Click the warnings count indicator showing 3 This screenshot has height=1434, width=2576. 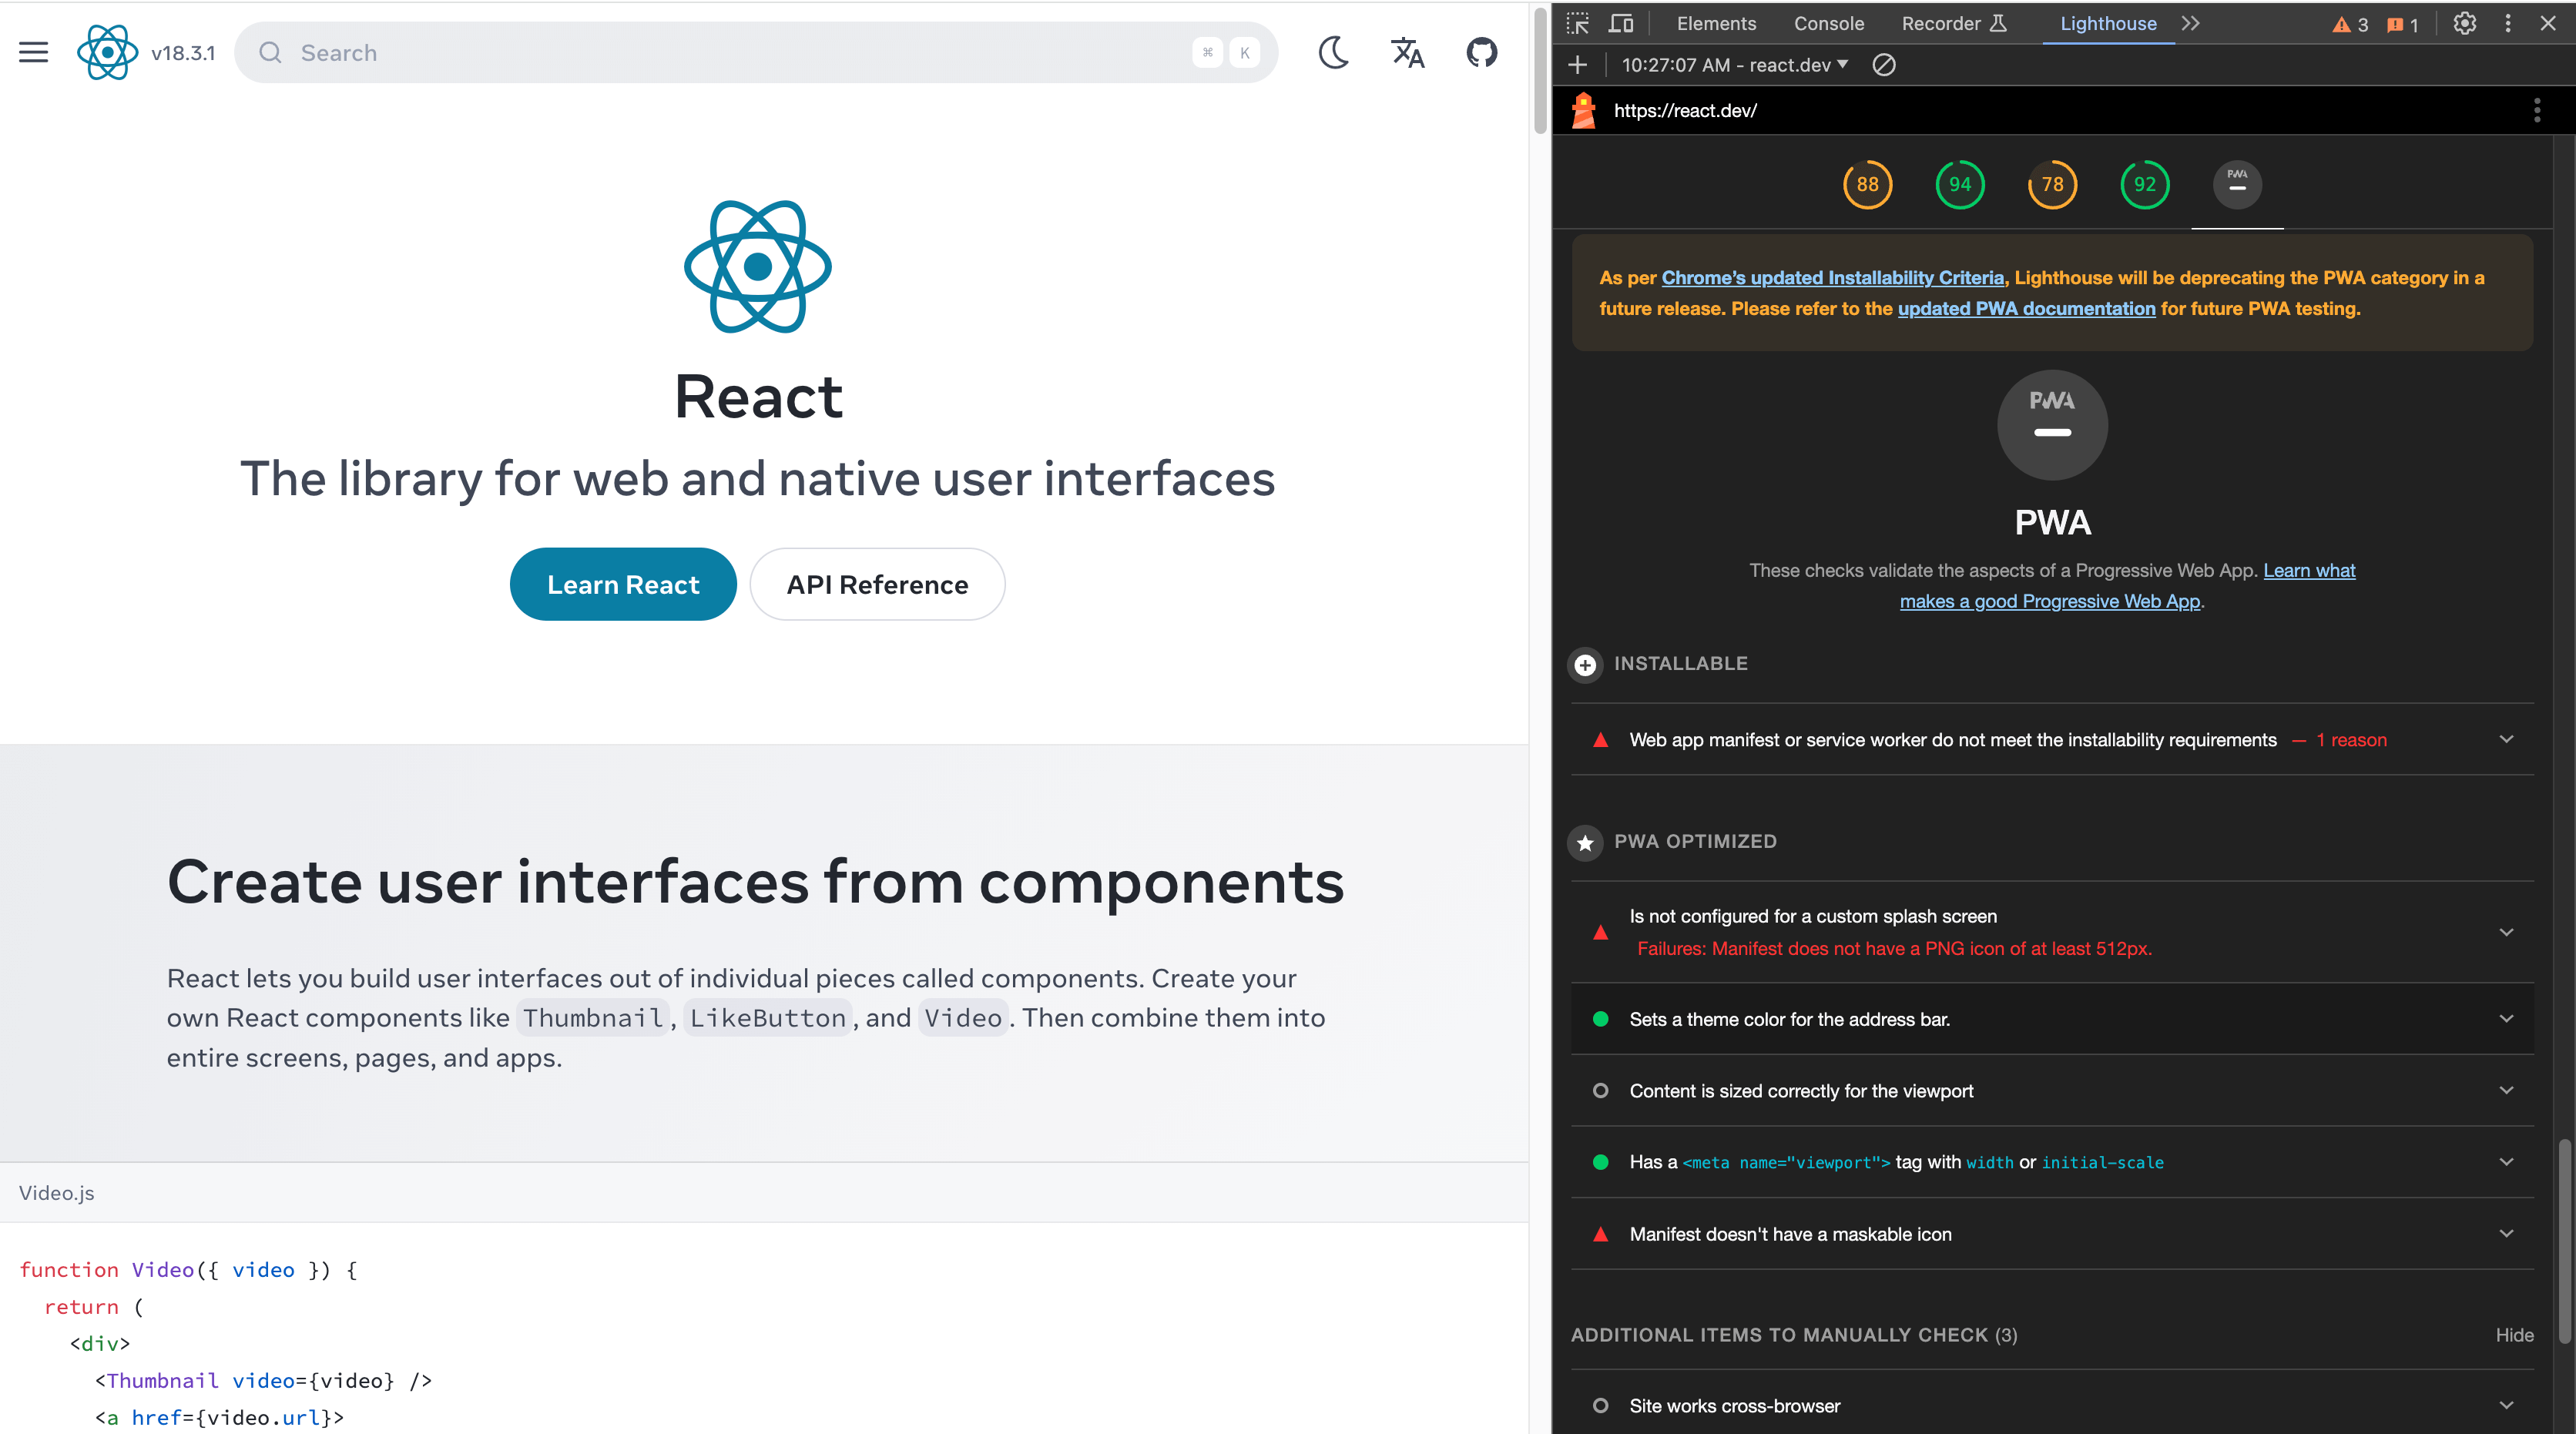[2350, 25]
